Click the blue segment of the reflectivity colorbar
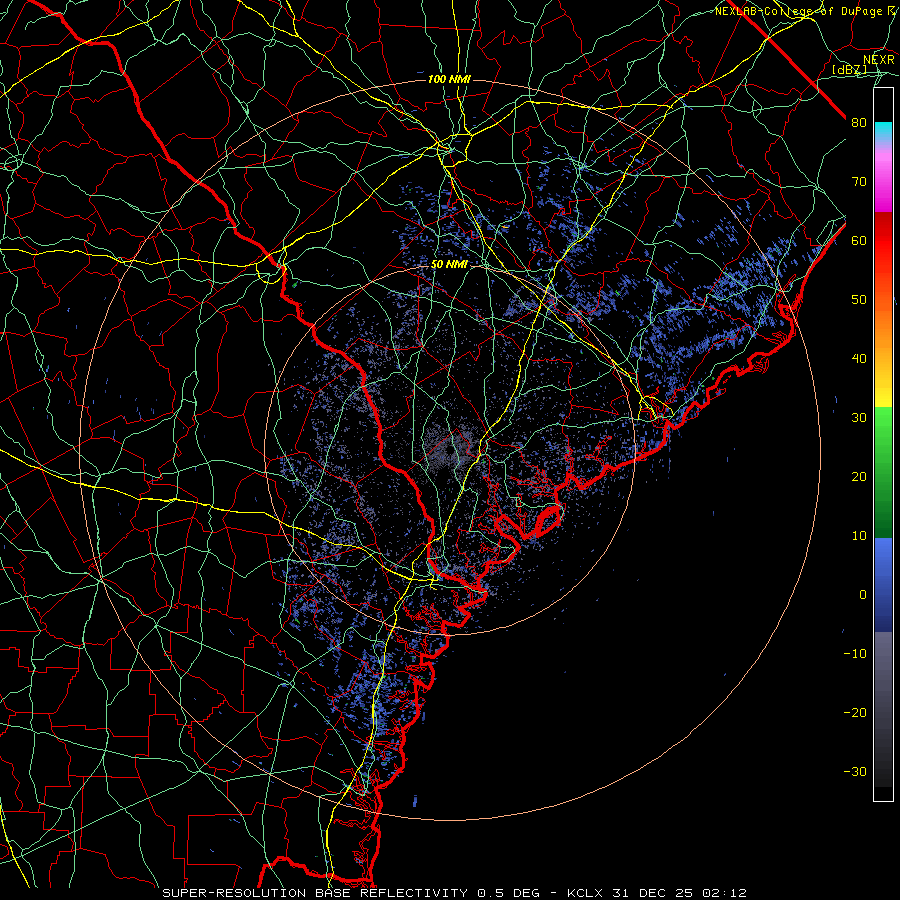Viewport: 900px width, 900px height. pyautogui.click(x=883, y=585)
